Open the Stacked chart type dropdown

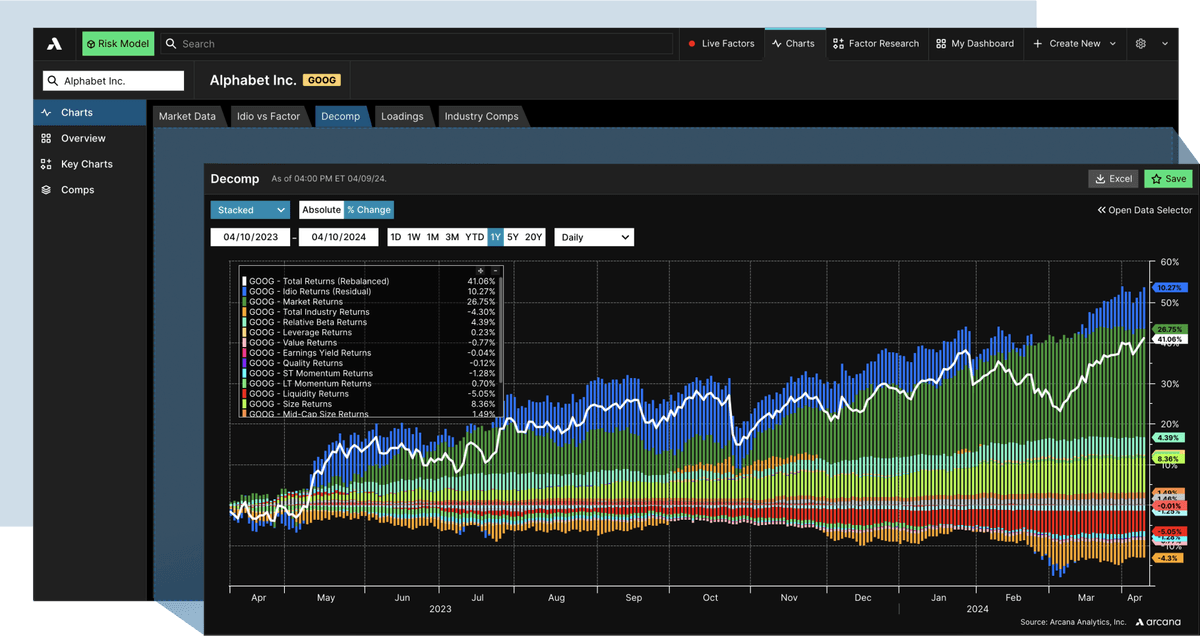pyautogui.click(x=250, y=210)
